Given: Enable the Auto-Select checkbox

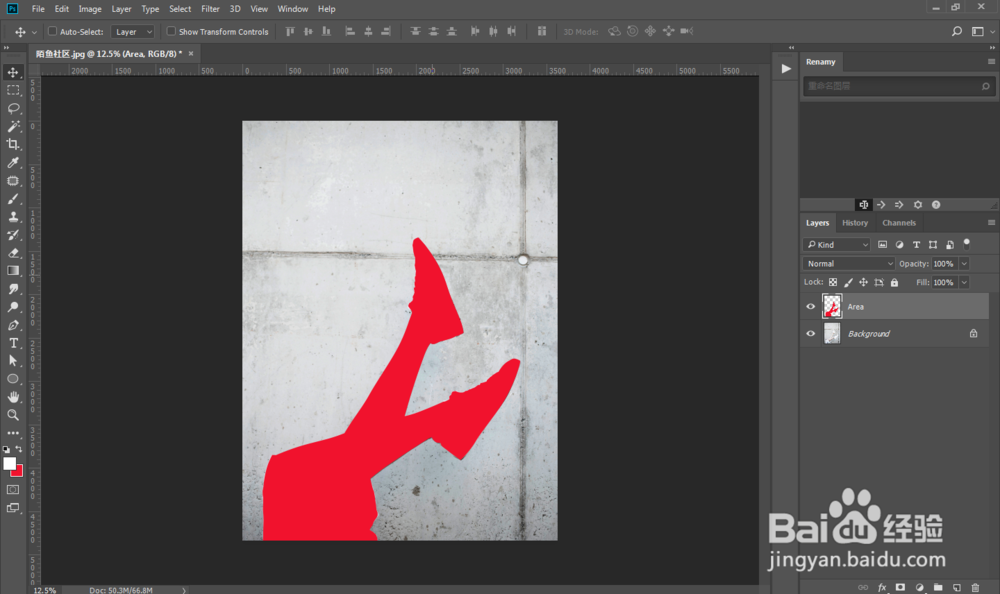Looking at the screenshot, I should click(x=52, y=31).
